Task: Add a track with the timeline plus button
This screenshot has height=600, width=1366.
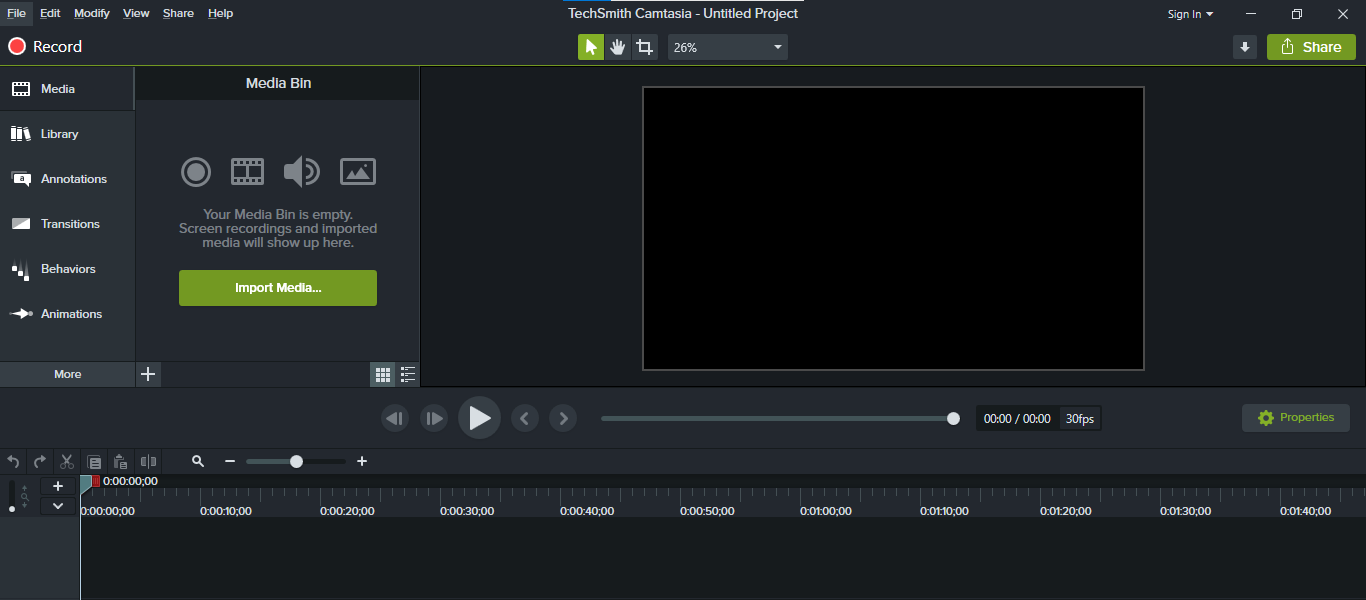Action: click(58, 486)
